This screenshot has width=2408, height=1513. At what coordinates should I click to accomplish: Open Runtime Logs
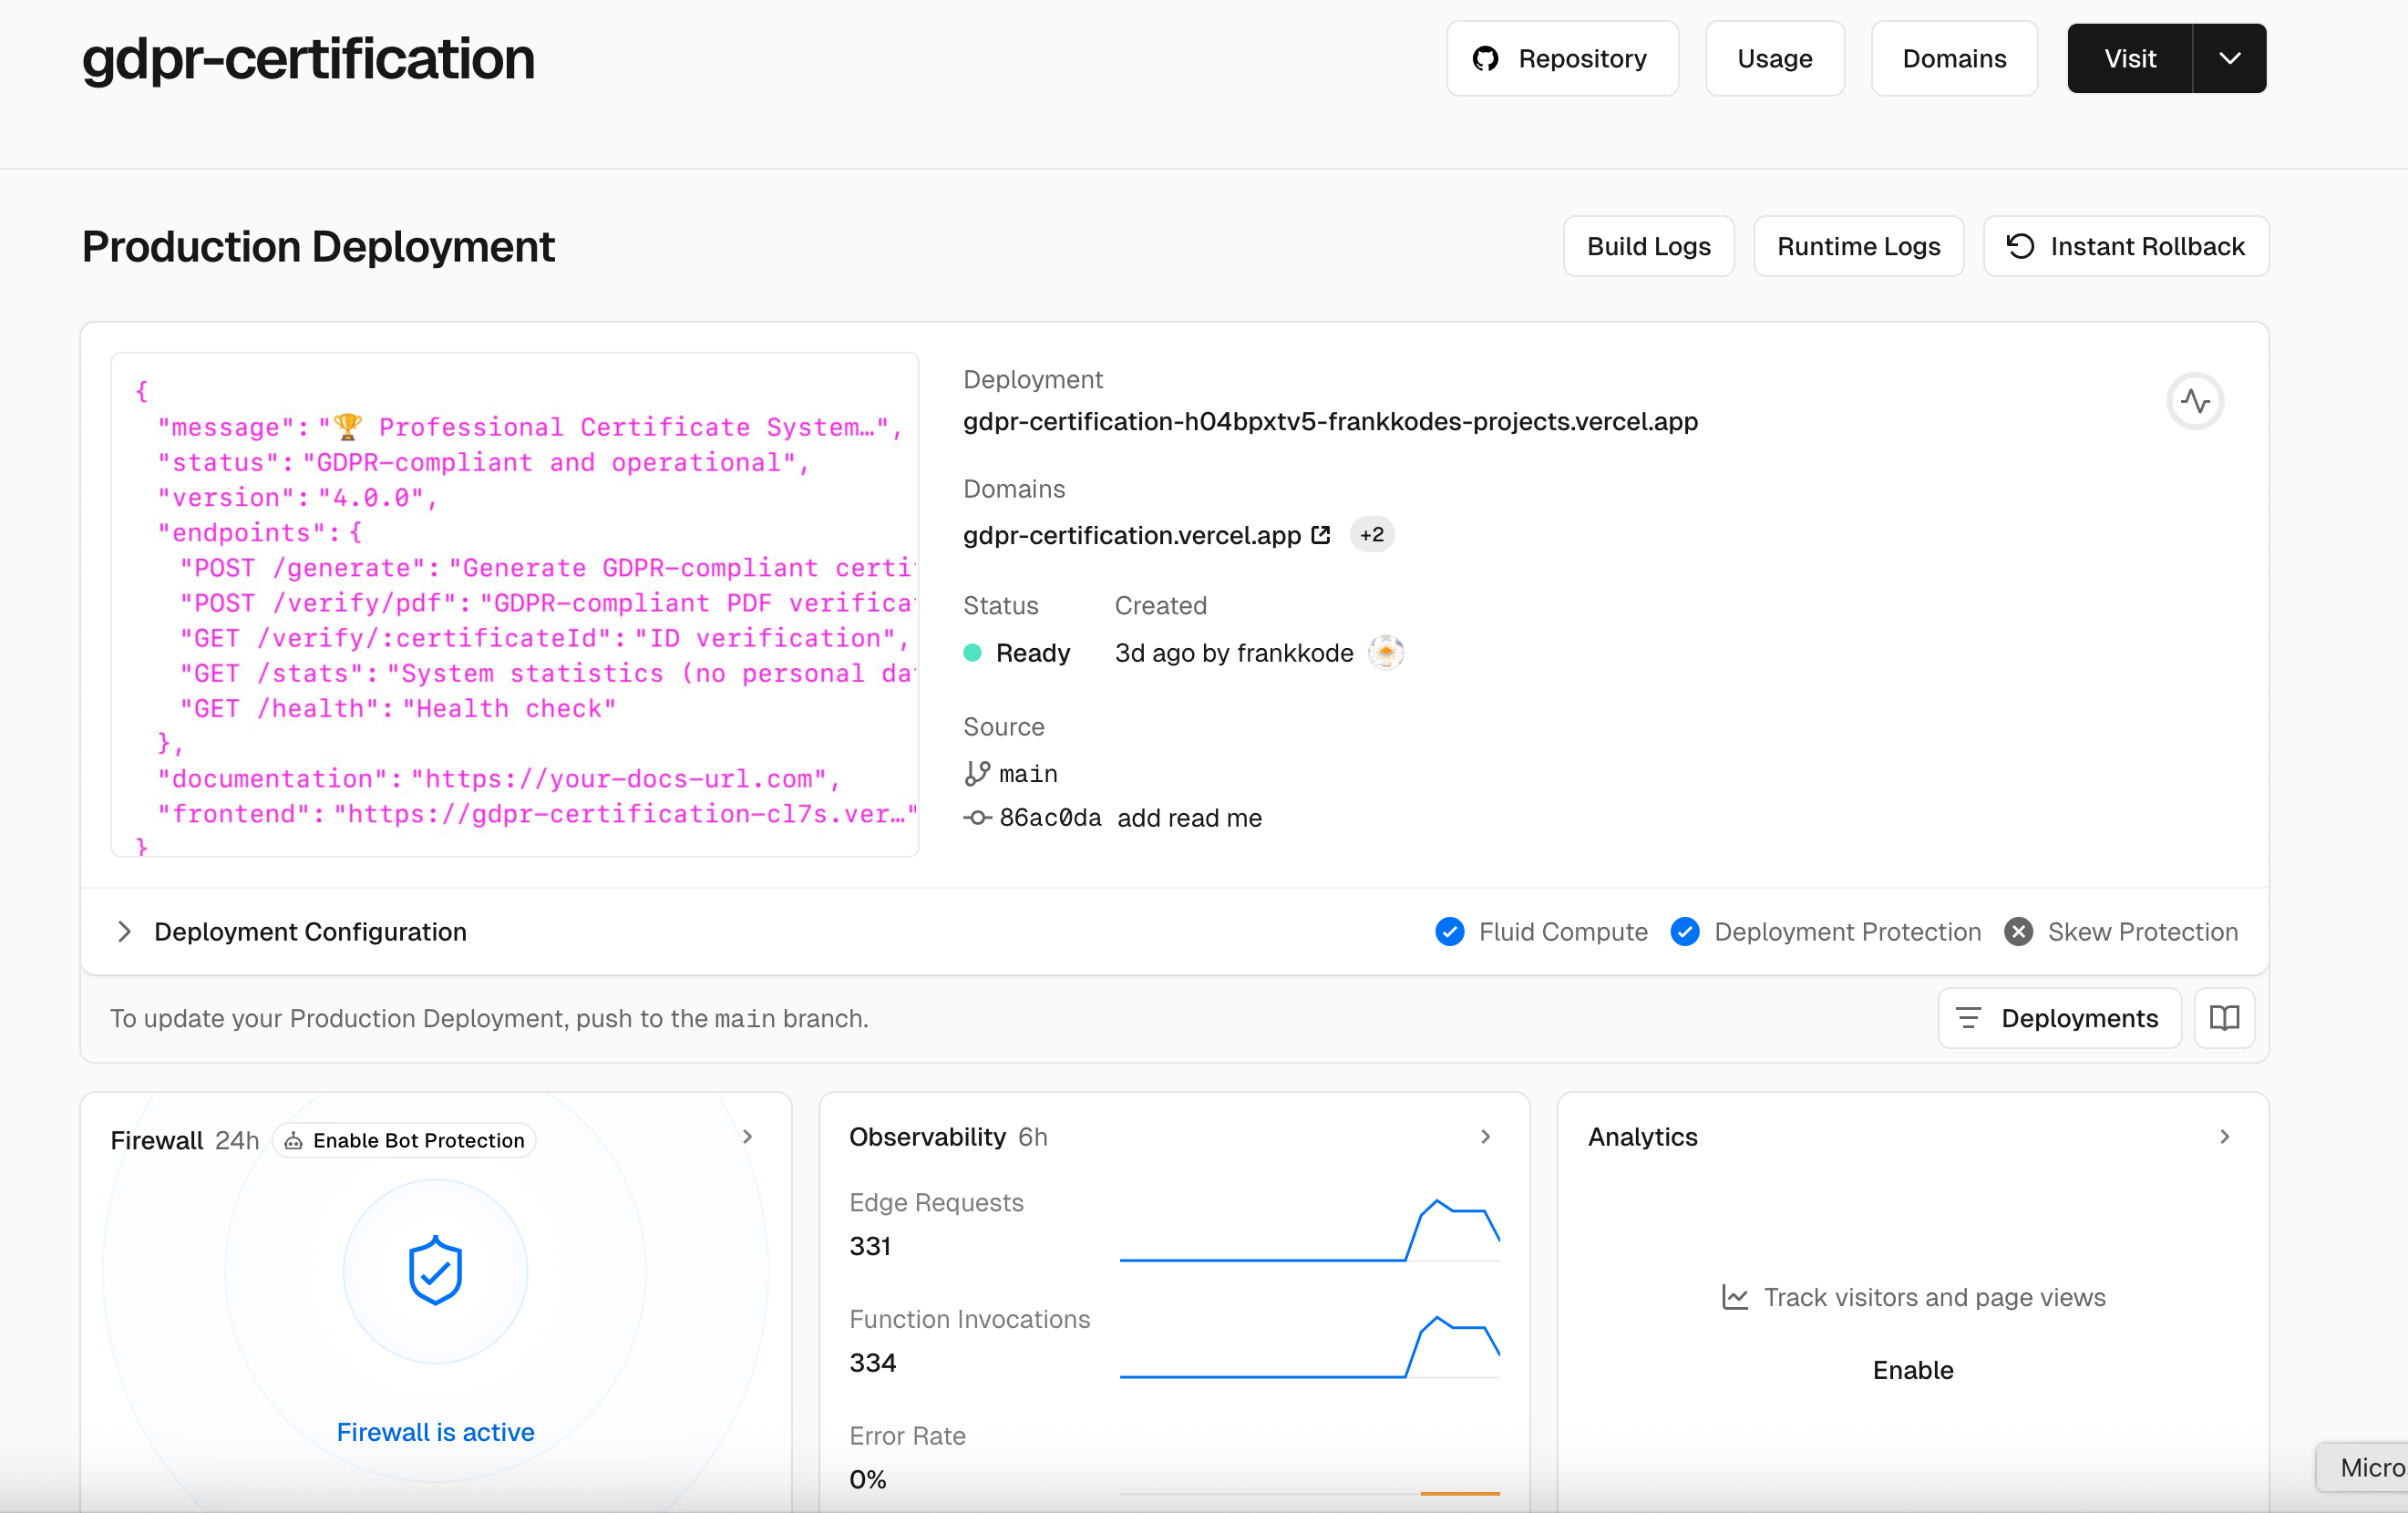1858,246
